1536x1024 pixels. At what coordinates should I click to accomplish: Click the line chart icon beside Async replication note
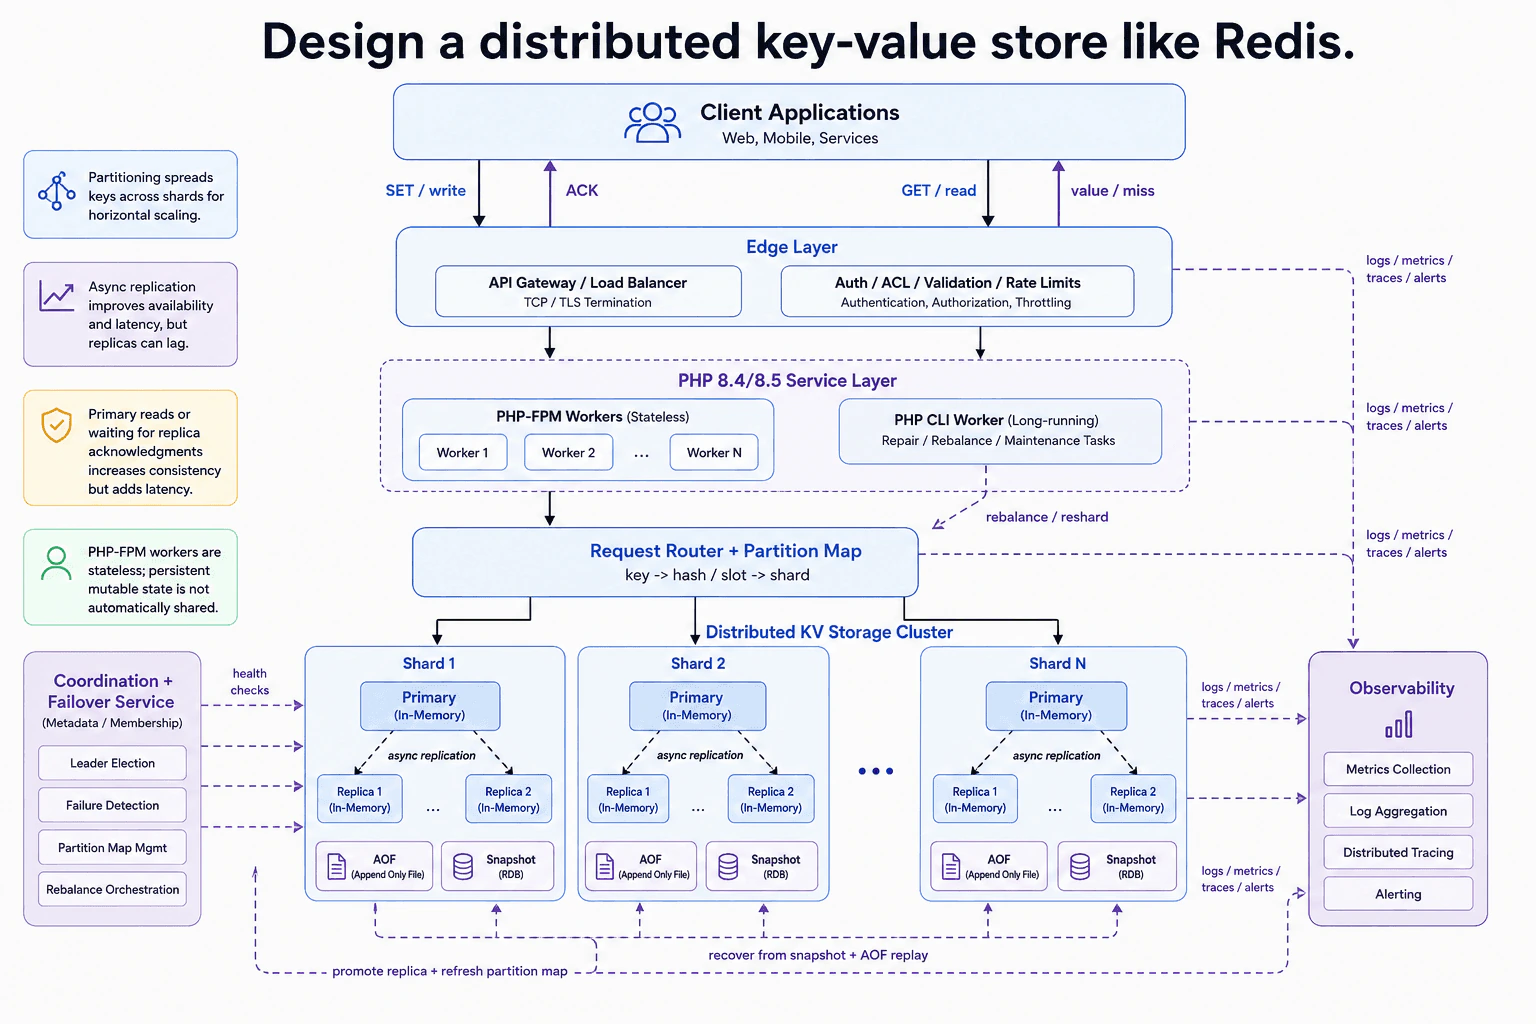[57, 296]
